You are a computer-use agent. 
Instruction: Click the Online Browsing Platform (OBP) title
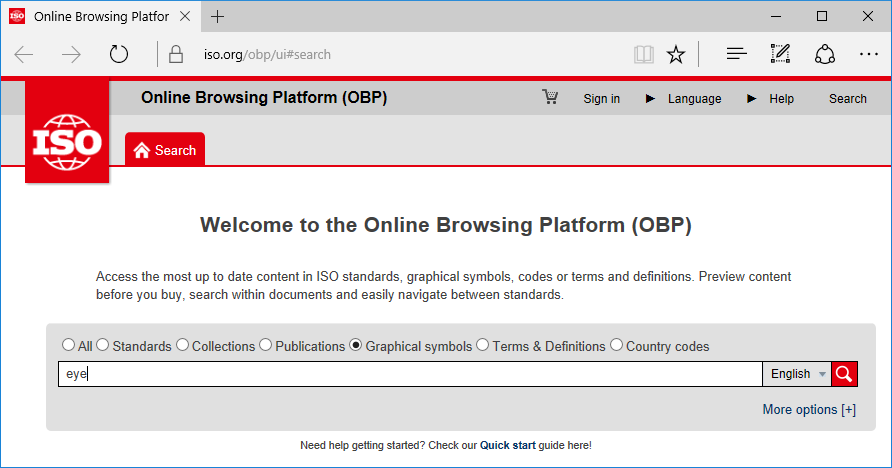click(x=264, y=98)
